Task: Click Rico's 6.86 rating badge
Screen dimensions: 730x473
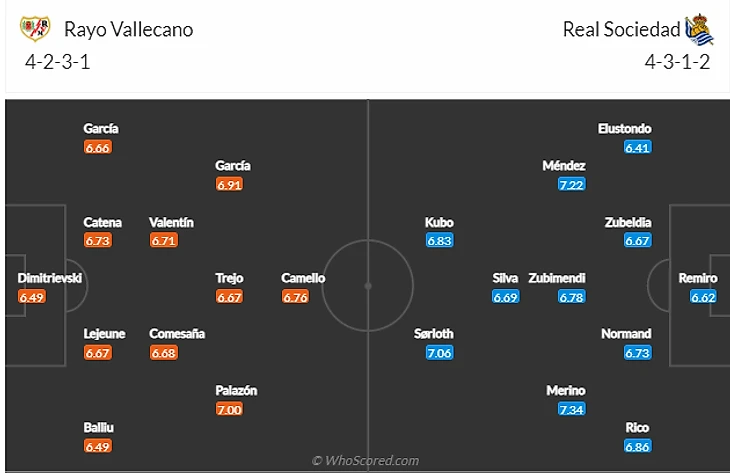Action: pos(637,446)
